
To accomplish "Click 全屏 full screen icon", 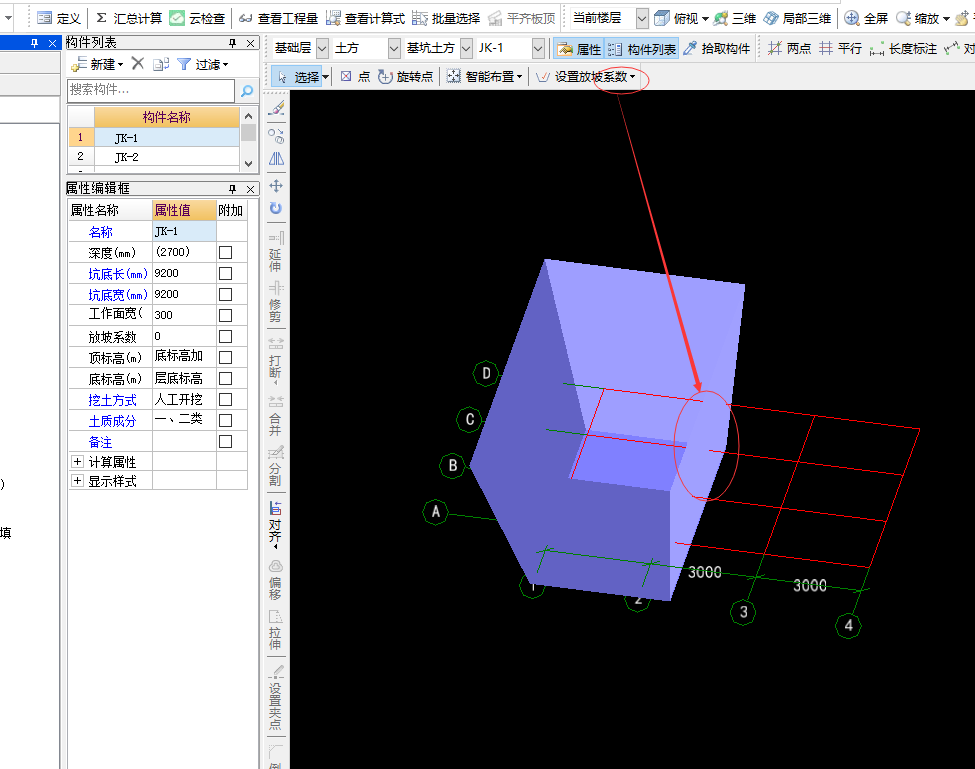I will [866, 18].
